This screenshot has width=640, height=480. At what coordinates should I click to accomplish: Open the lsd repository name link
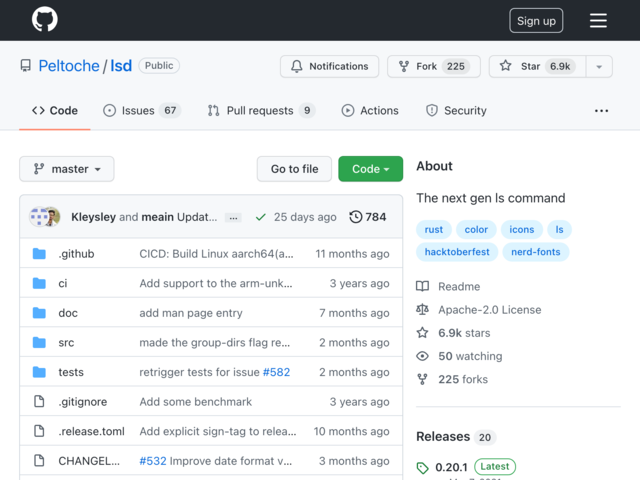(121, 66)
